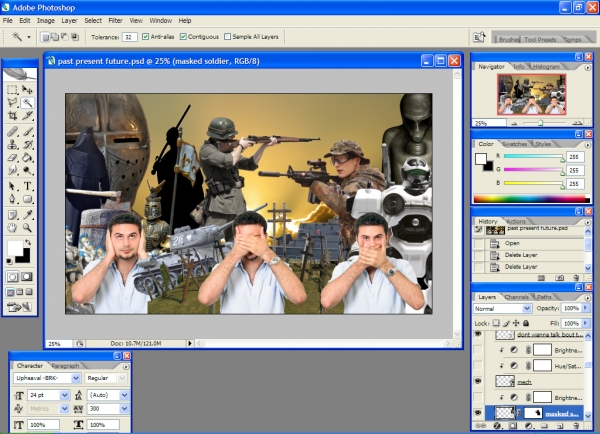Reset default foreground and background colors
The height and width of the screenshot is (434, 600).
pos(10,261)
